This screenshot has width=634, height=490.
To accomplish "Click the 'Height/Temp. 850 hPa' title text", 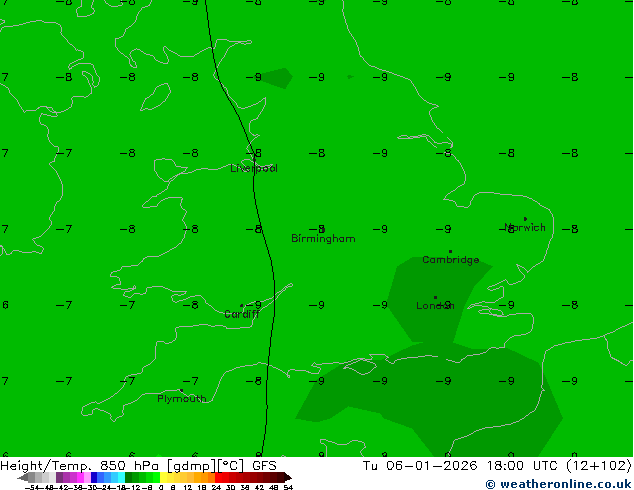I will (x=79, y=466).
